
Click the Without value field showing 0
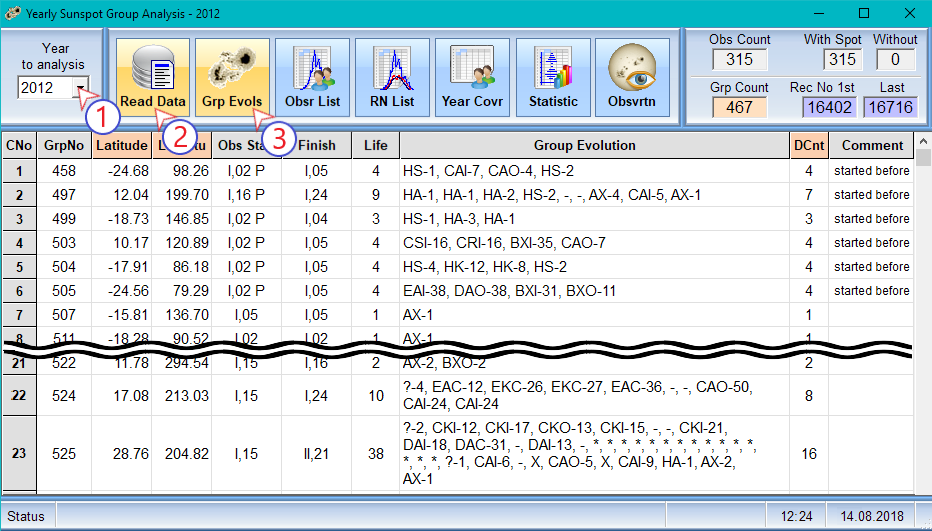(895, 59)
